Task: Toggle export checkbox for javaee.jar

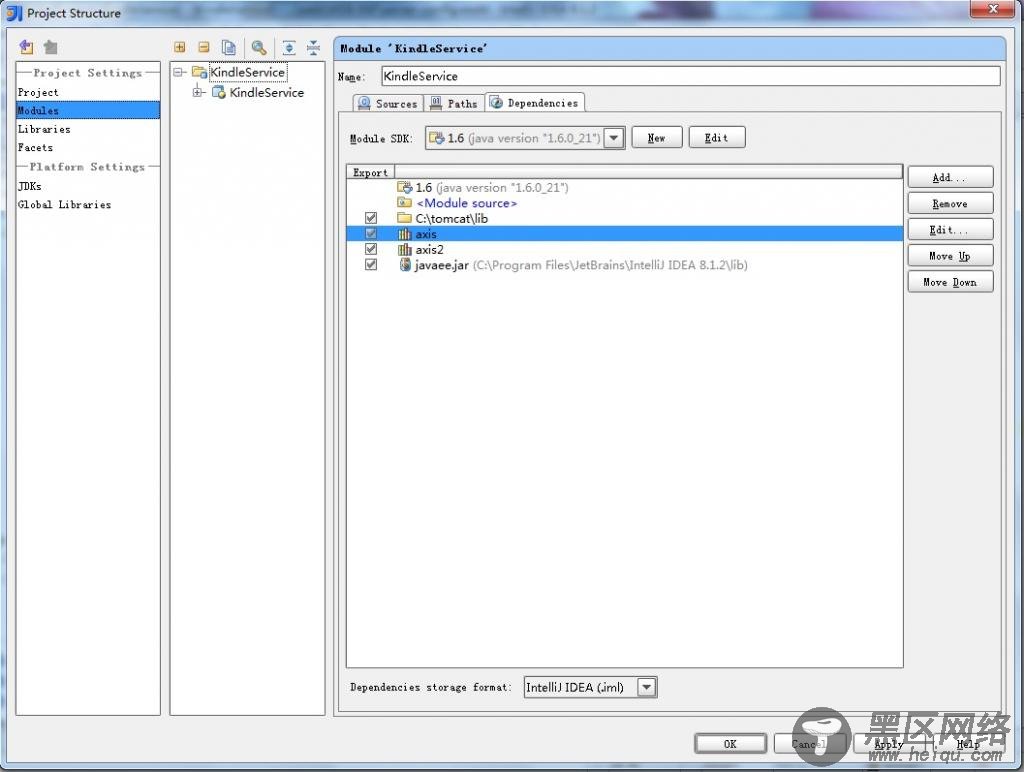Action: point(371,265)
